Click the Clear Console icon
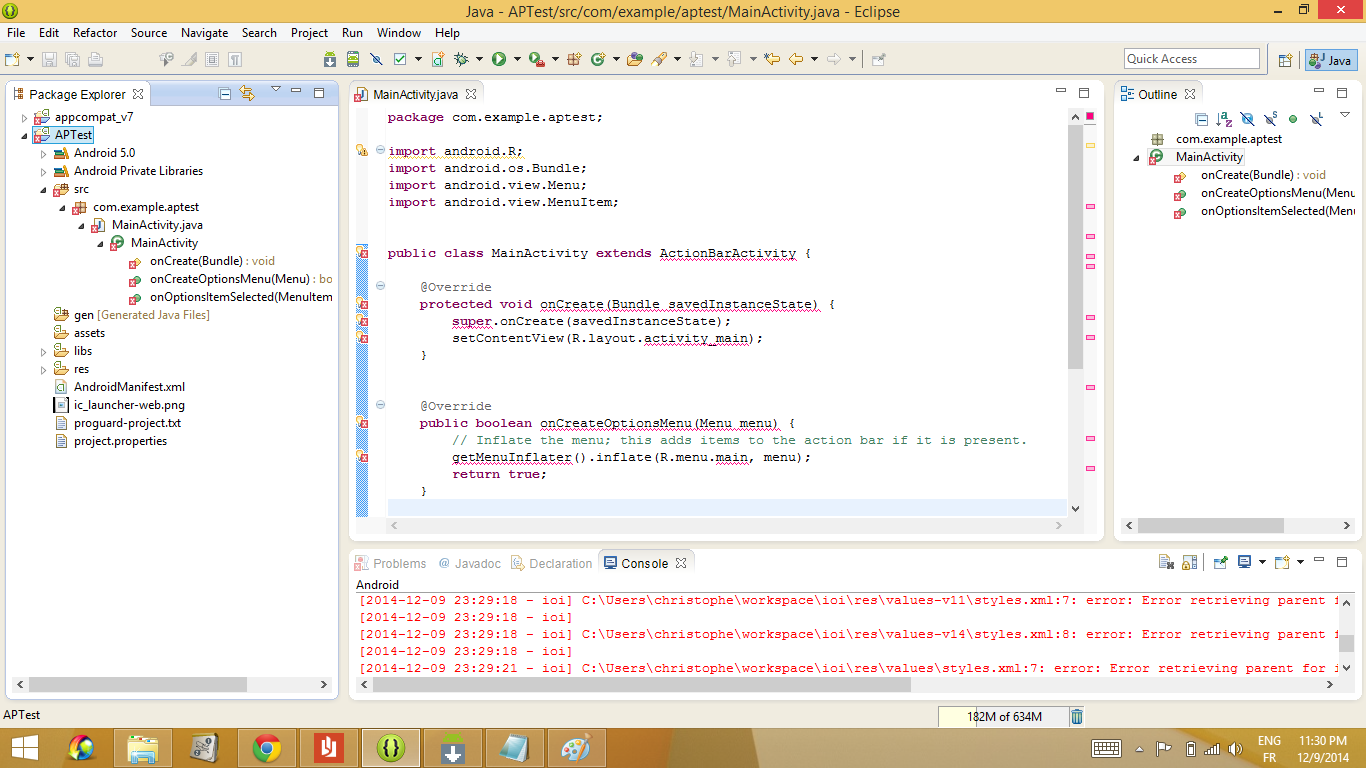 tap(1166, 562)
